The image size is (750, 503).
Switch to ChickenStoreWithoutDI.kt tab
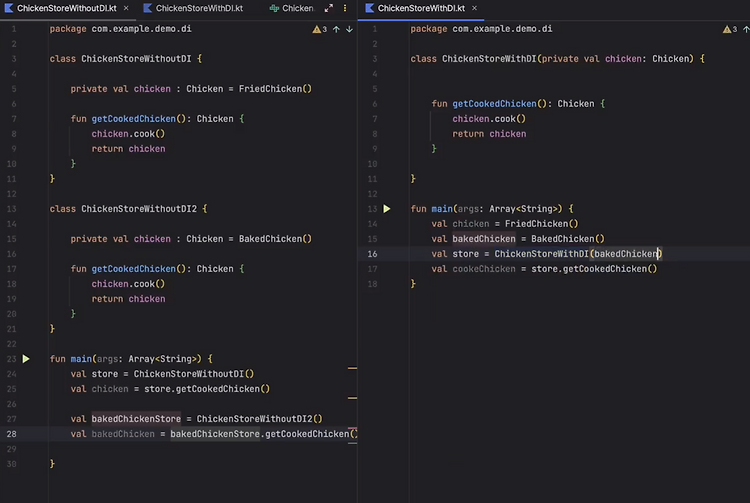66,8
